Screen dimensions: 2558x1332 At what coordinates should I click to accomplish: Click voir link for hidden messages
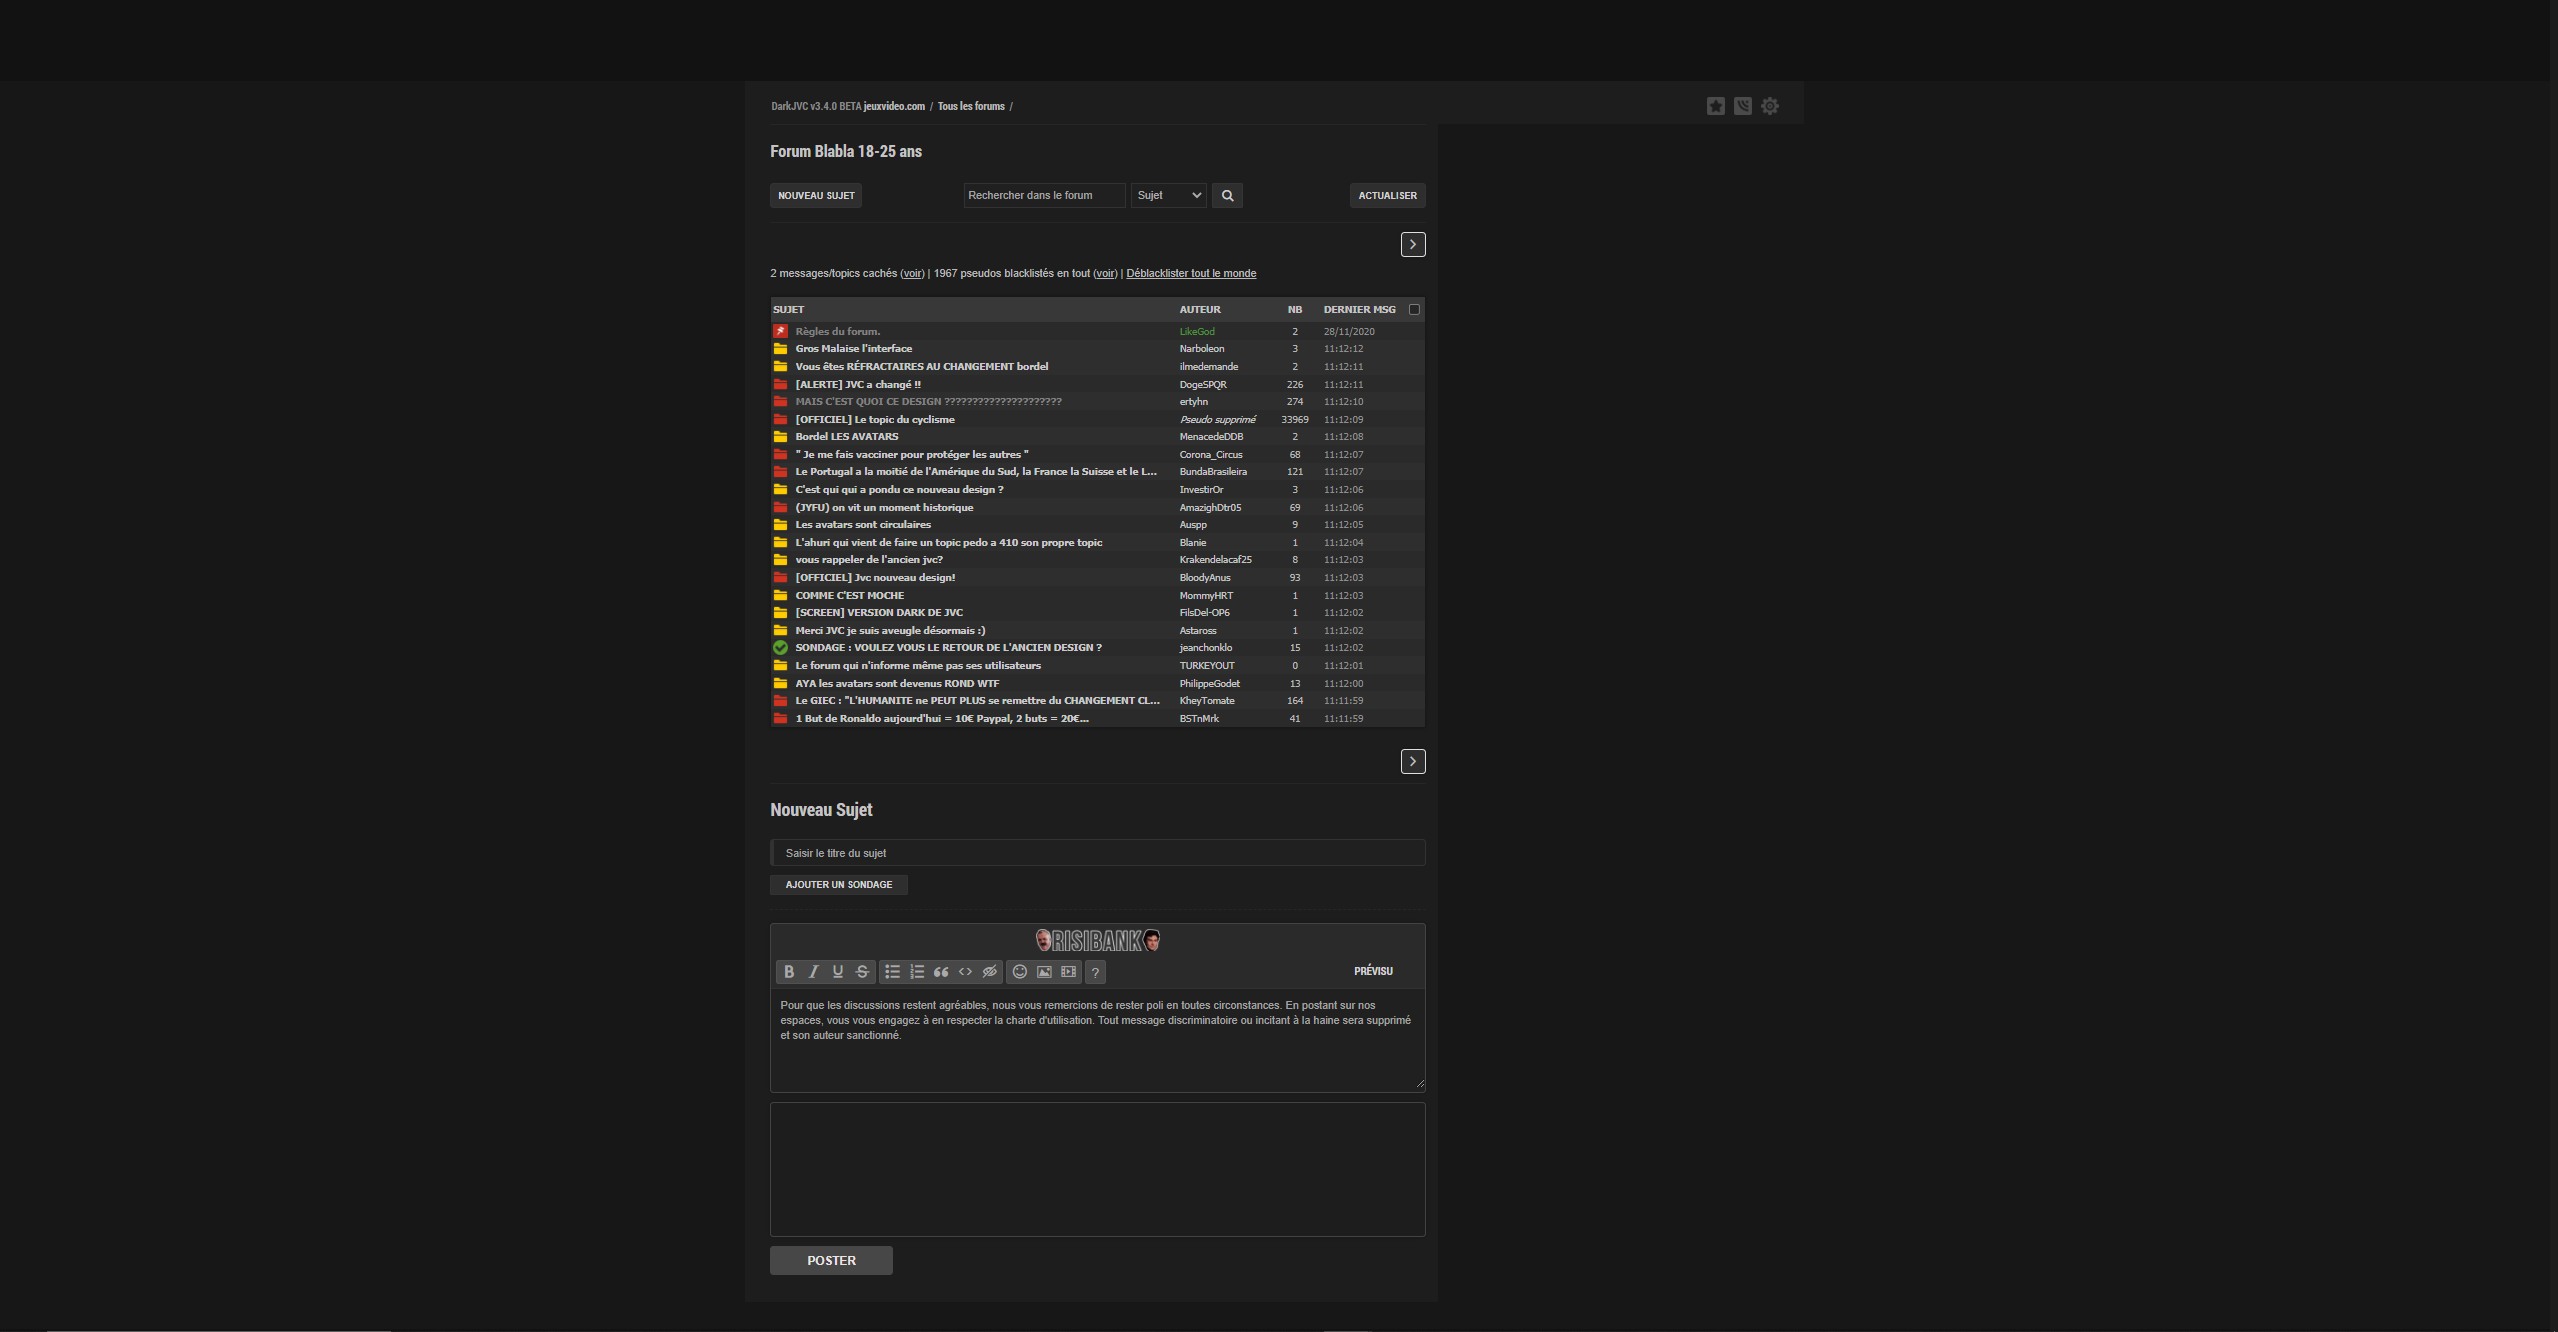pos(912,273)
